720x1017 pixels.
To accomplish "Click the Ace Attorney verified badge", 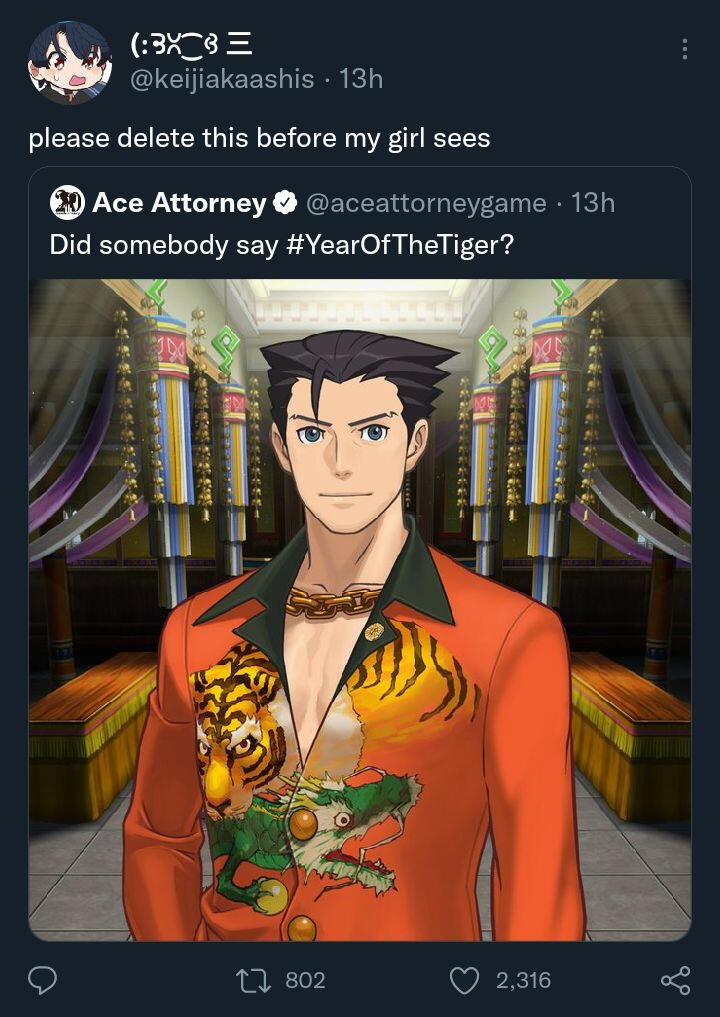I will 285,203.
